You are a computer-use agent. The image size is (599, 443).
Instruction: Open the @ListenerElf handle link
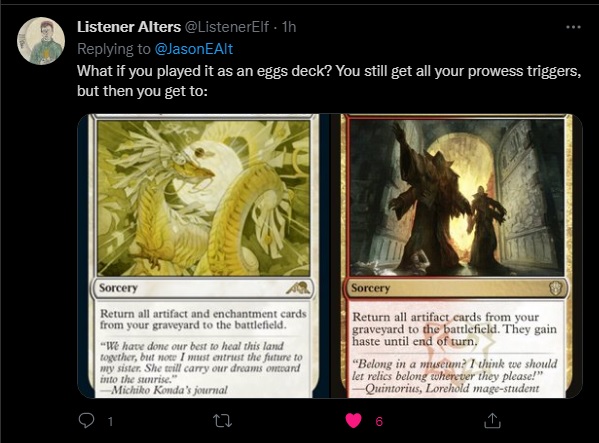click(x=227, y=27)
